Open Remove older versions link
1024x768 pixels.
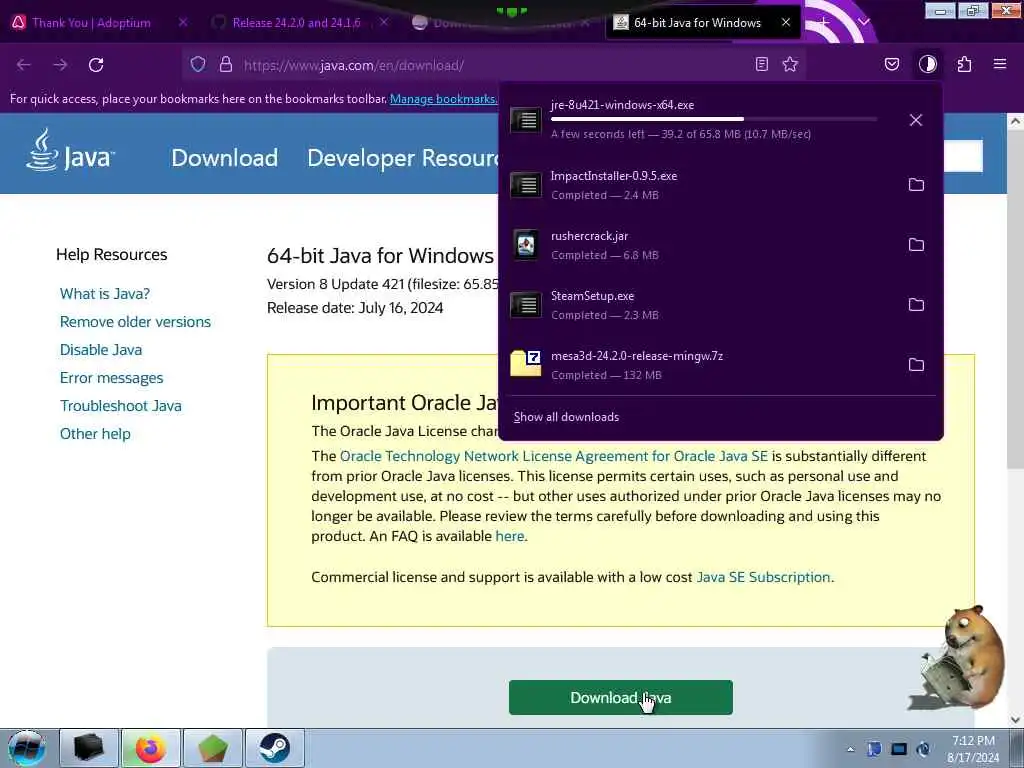click(135, 322)
